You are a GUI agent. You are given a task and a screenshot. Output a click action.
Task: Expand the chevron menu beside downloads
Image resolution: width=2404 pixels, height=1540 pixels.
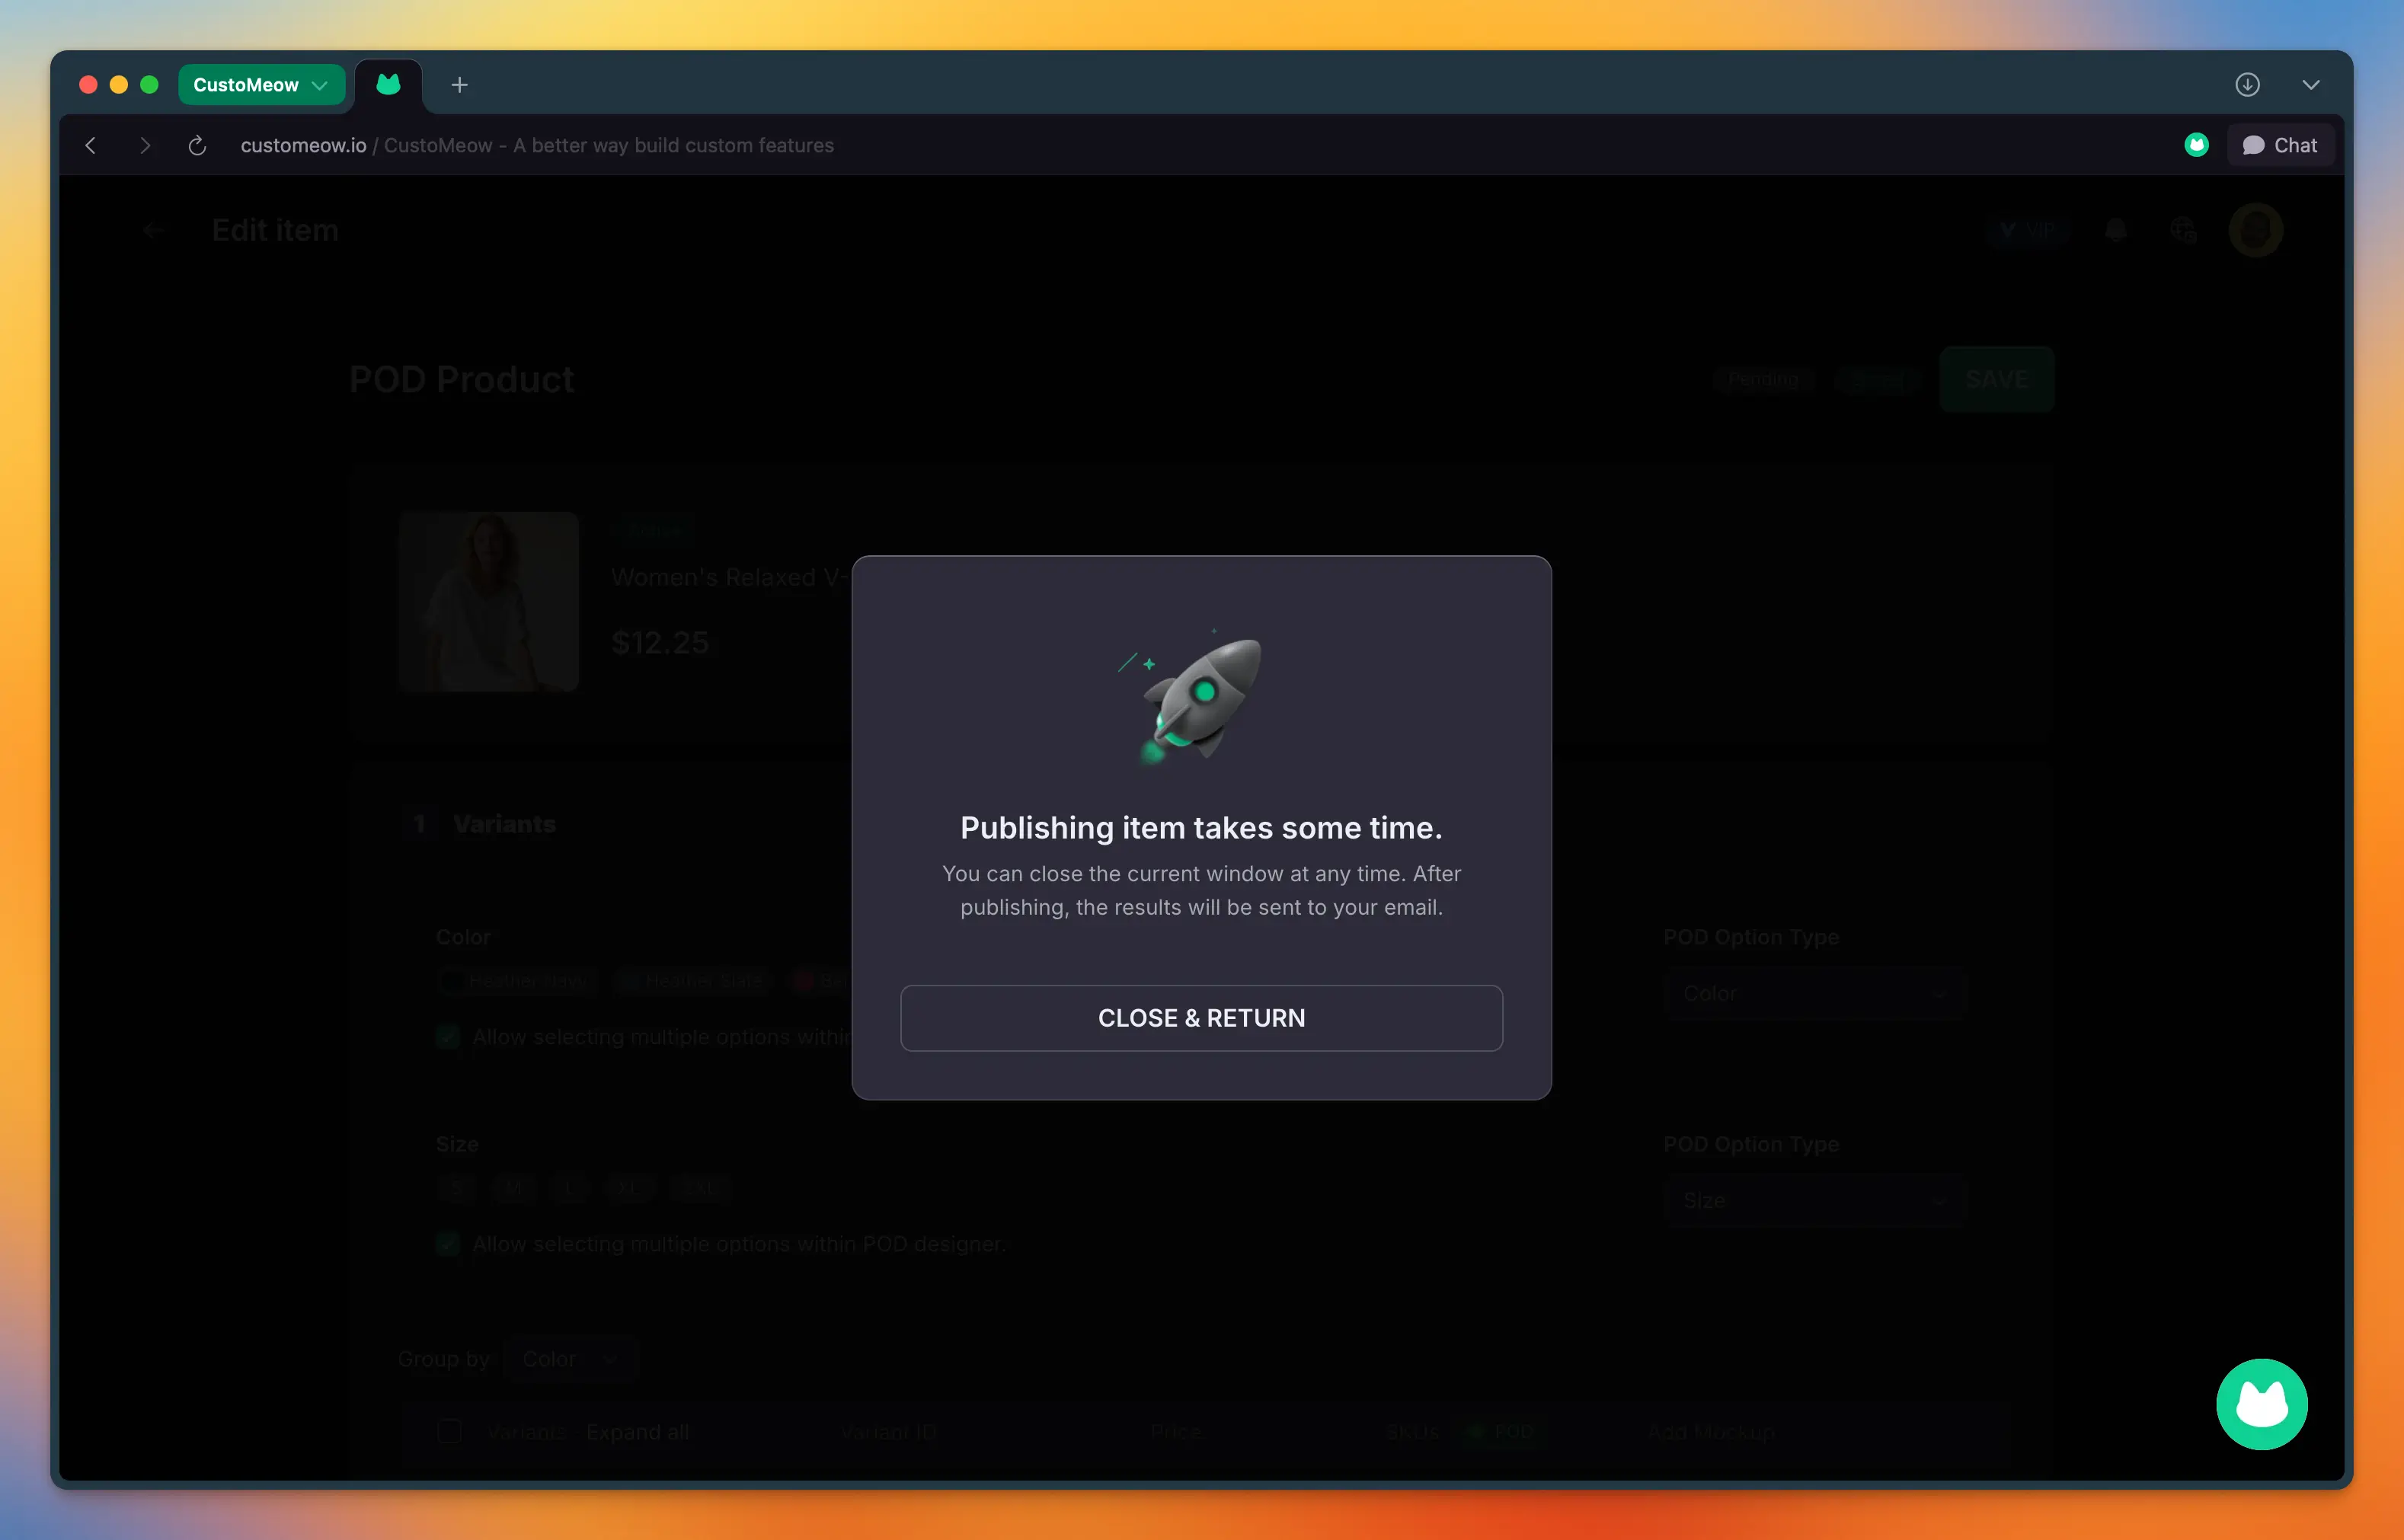tap(2310, 85)
